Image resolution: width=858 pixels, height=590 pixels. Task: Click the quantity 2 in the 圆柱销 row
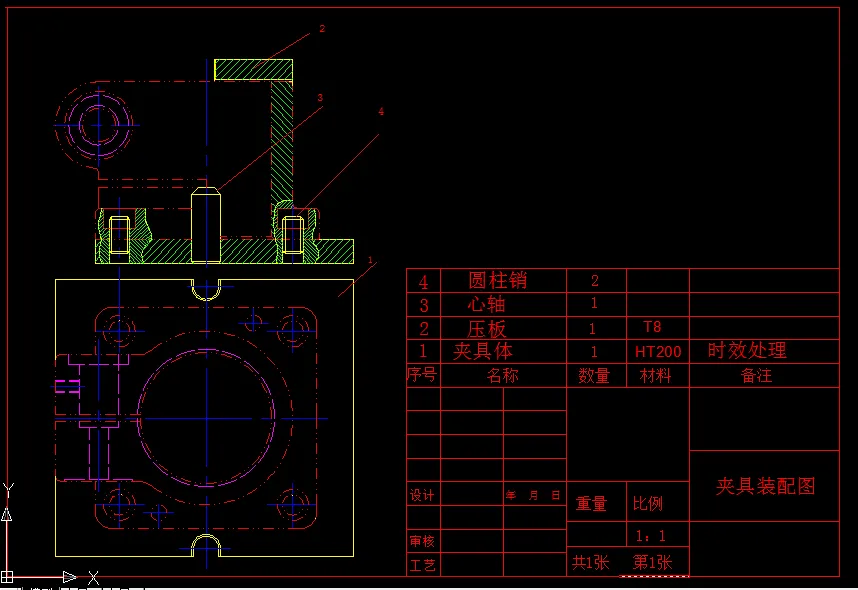[595, 281]
